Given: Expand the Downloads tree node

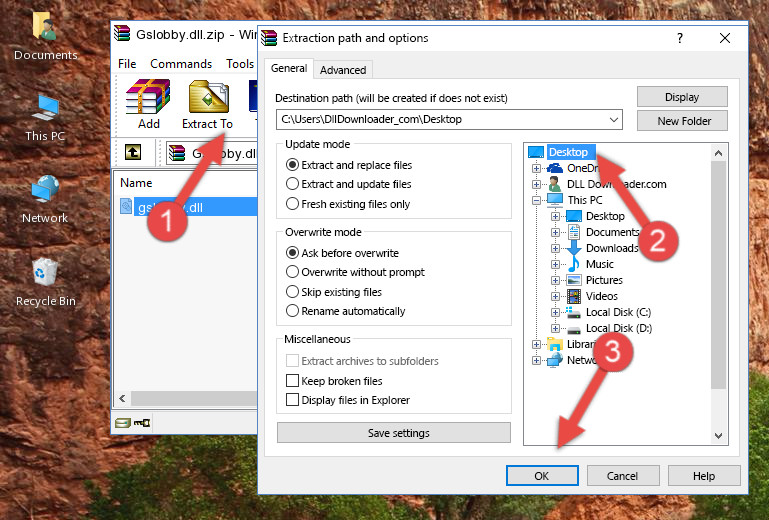Looking at the screenshot, I should [x=555, y=248].
